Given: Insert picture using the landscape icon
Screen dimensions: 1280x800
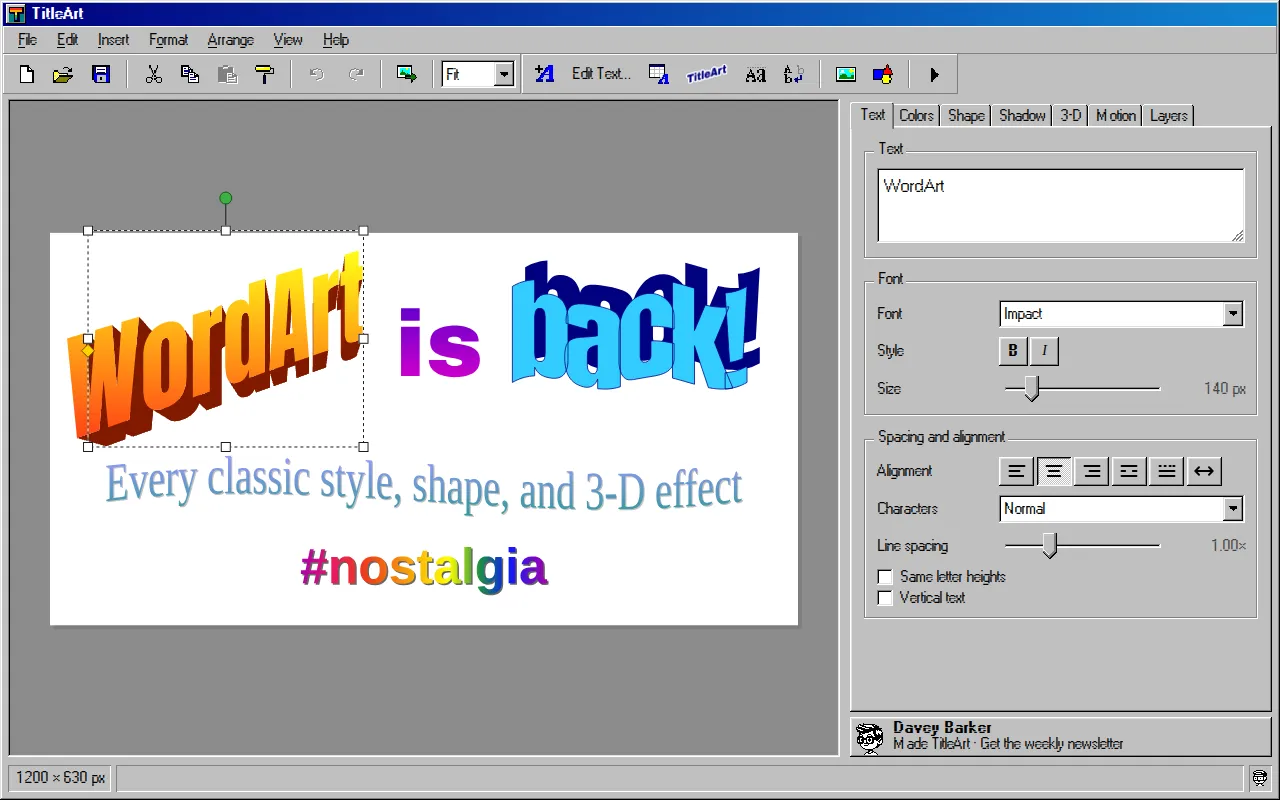Looking at the screenshot, I should click(846, 74).
